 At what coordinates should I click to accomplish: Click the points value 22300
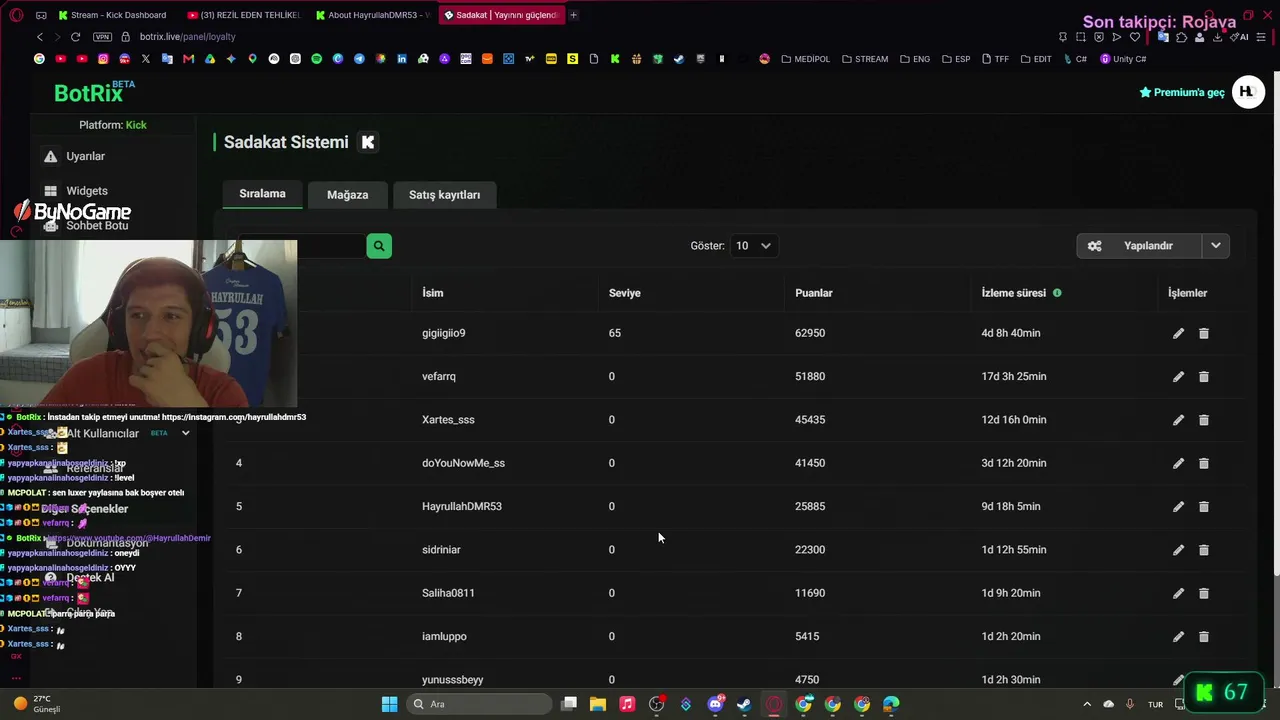point(810,550)
